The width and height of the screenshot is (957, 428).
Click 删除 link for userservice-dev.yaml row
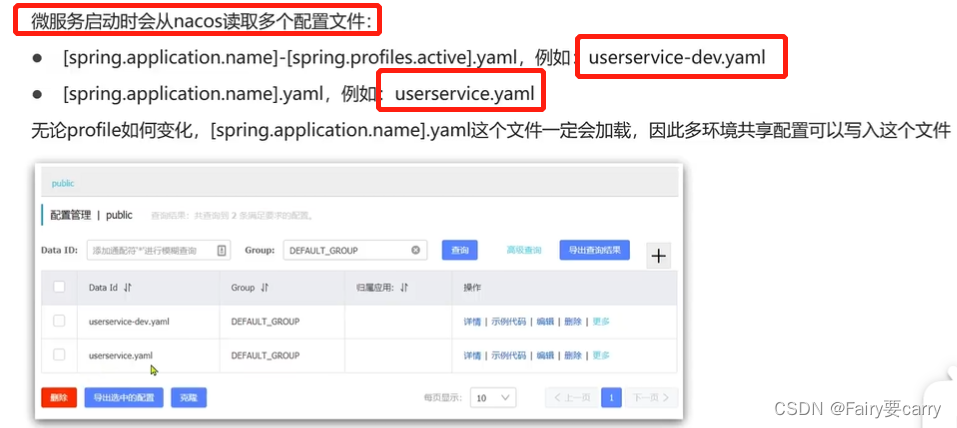pyautogui.click(x=573, y=321)
